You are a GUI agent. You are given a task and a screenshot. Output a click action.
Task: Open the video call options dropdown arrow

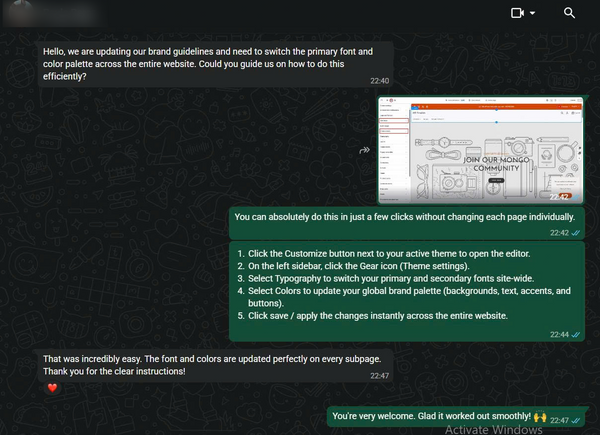click(x=532, y=13)
